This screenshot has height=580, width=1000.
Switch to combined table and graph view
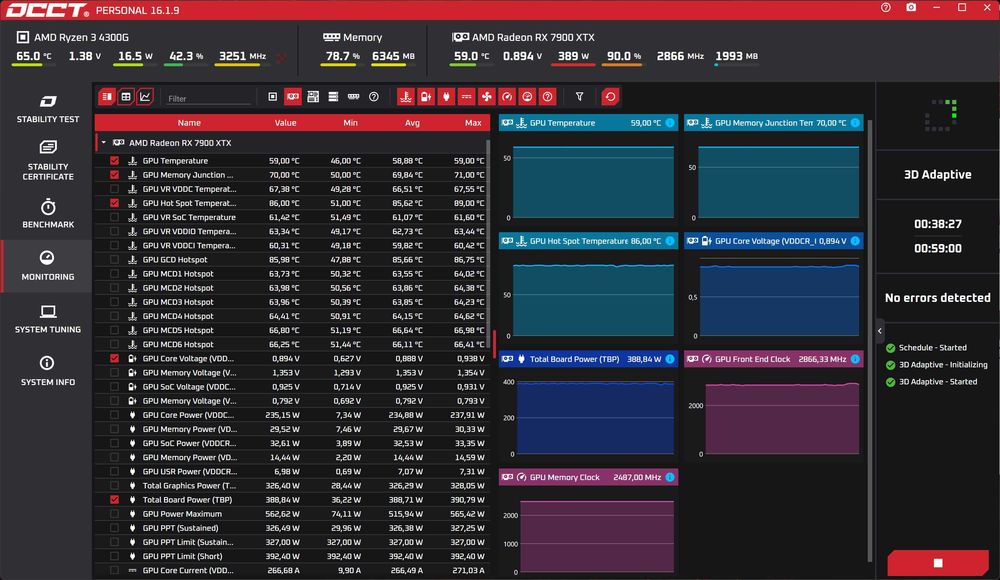(107, 97)
